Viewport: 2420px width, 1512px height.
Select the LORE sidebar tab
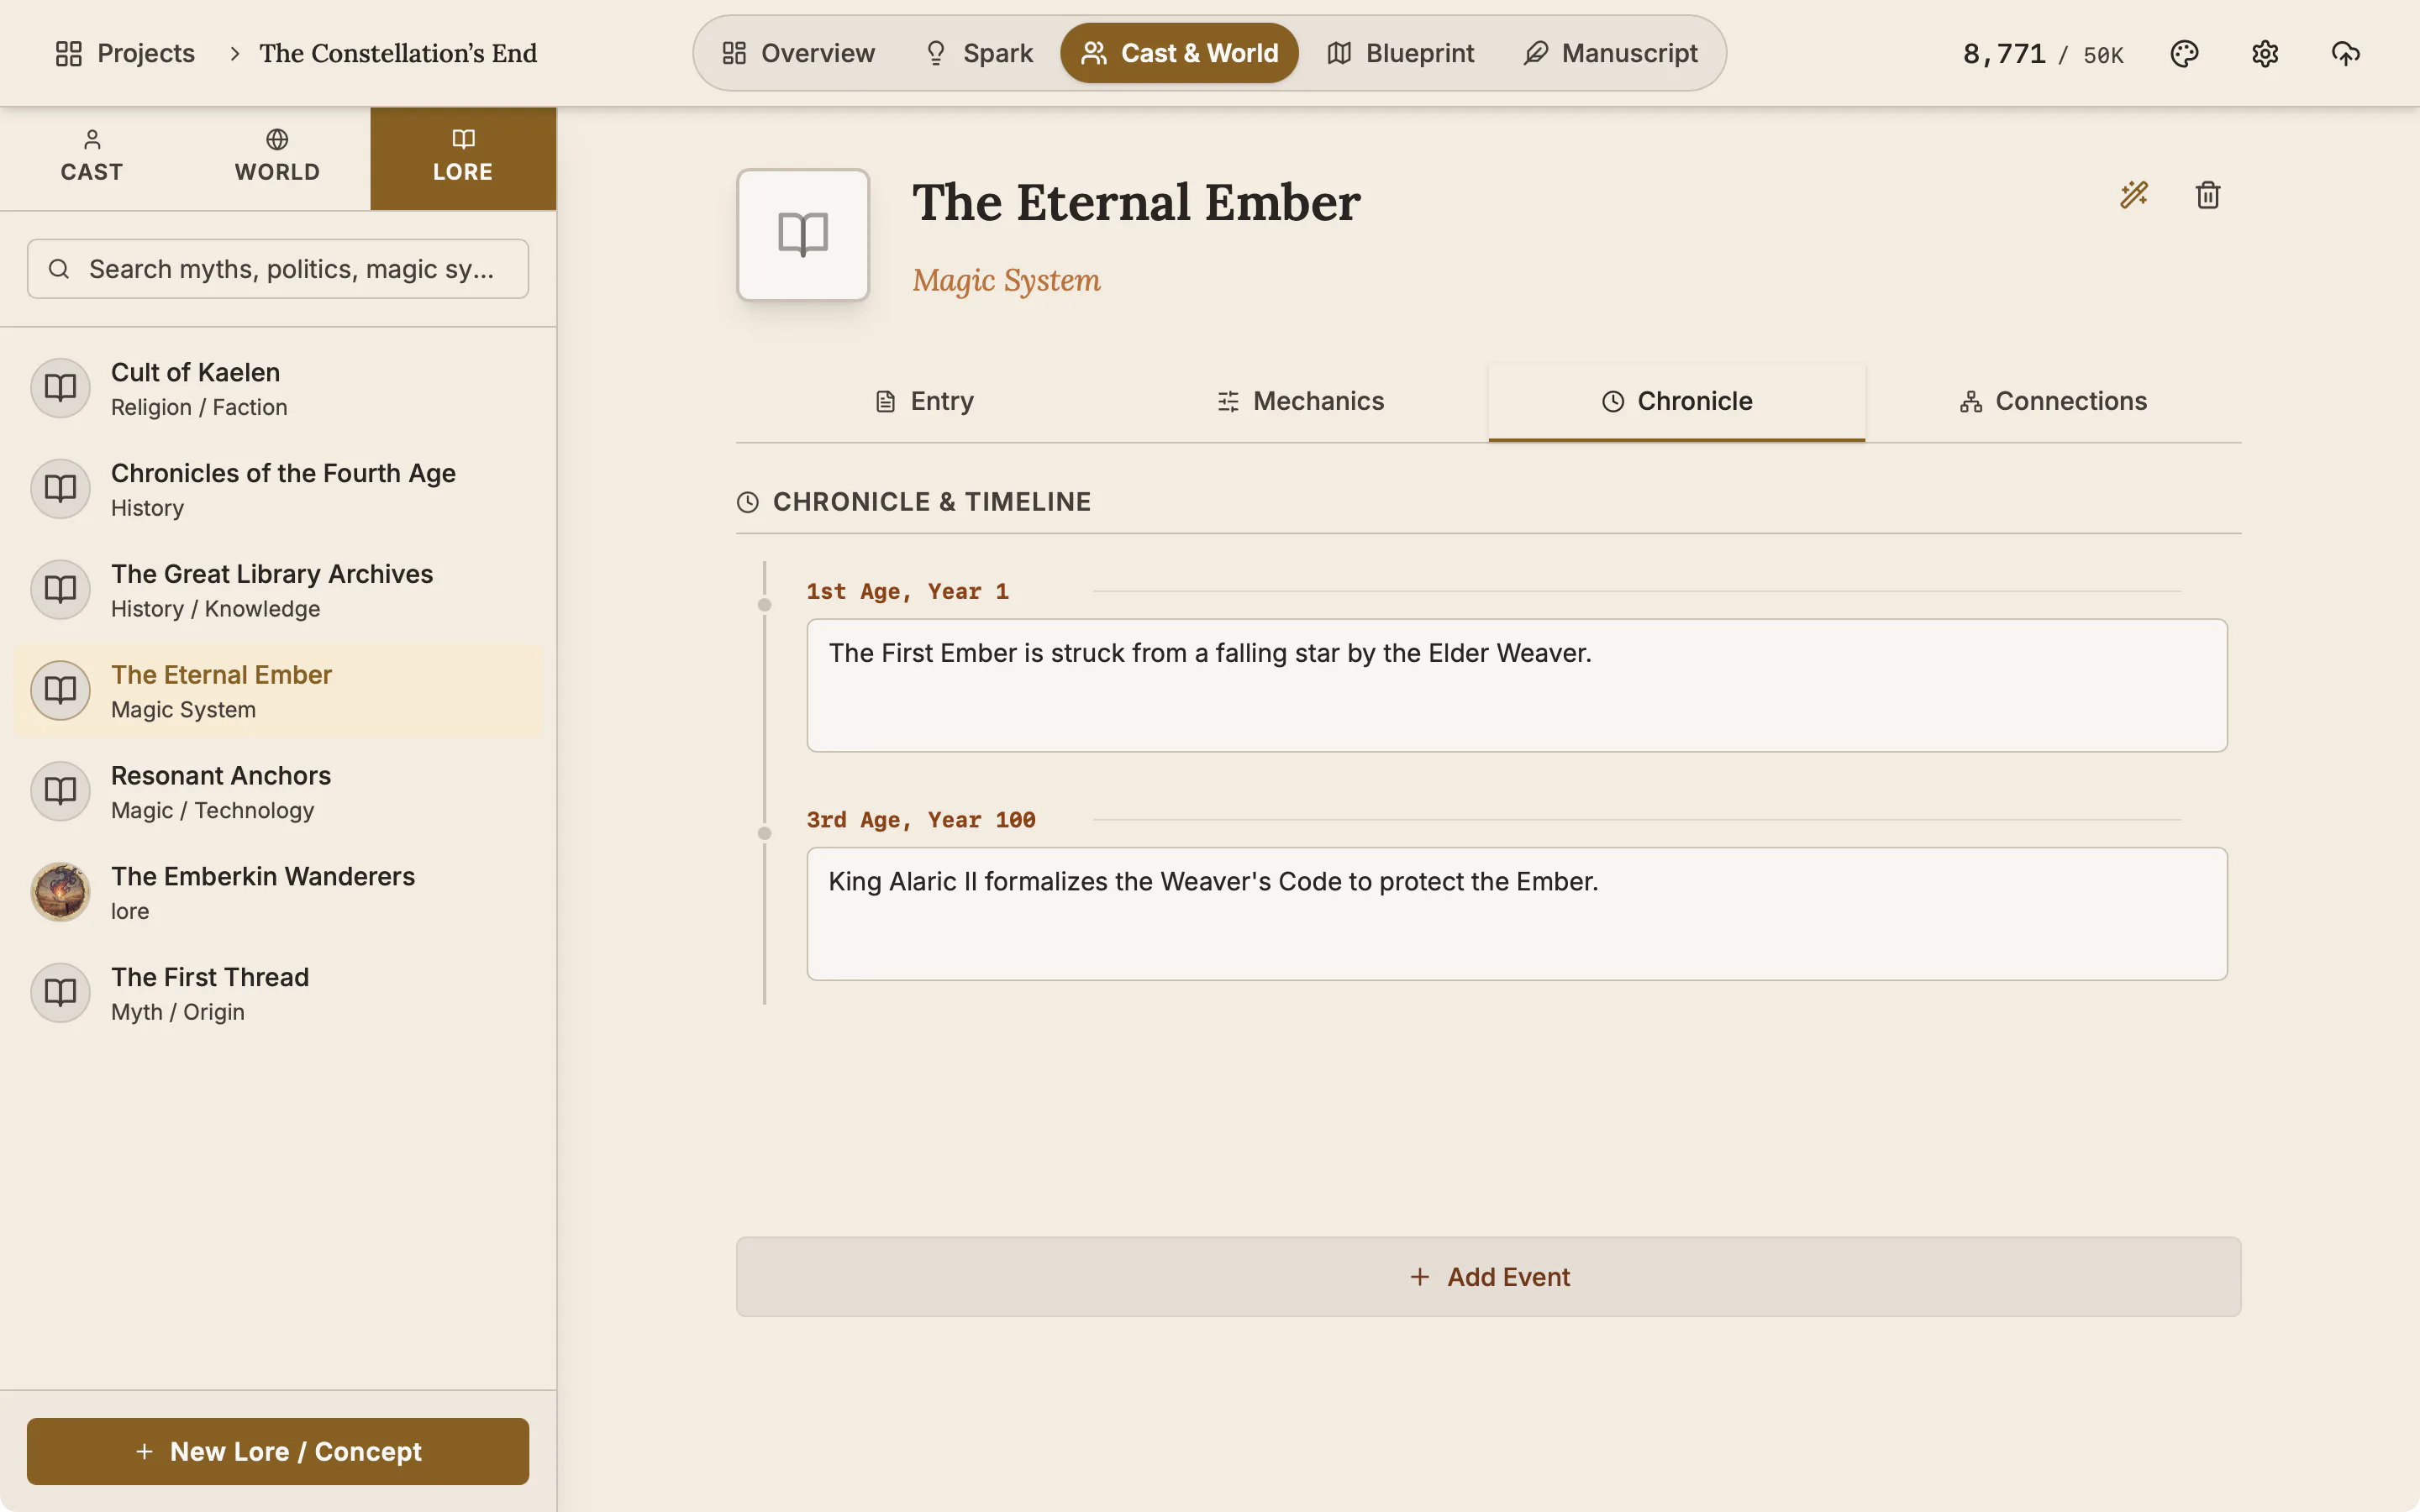(463, 158)
